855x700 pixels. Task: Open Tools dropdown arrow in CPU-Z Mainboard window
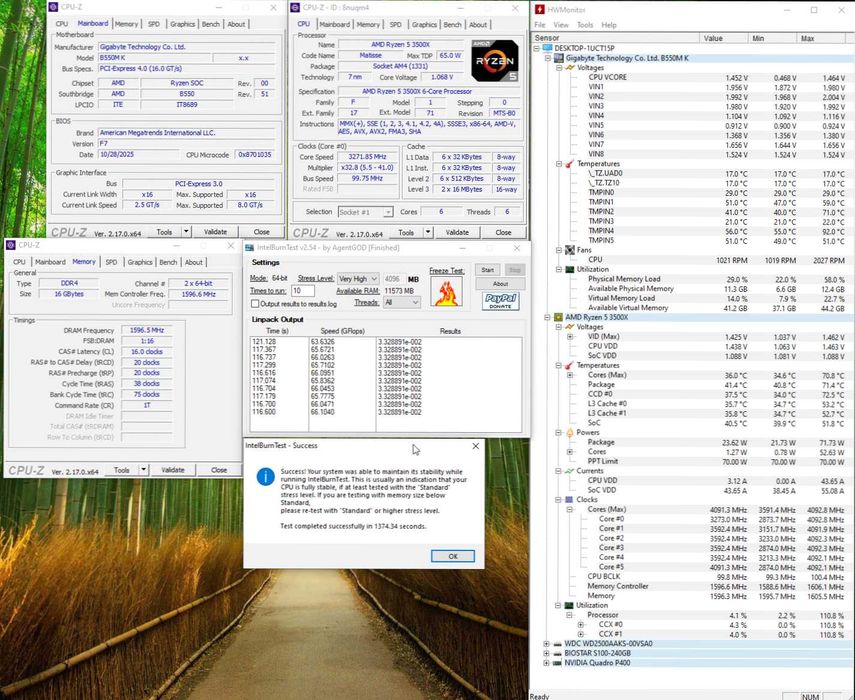[x=186, y=232]
